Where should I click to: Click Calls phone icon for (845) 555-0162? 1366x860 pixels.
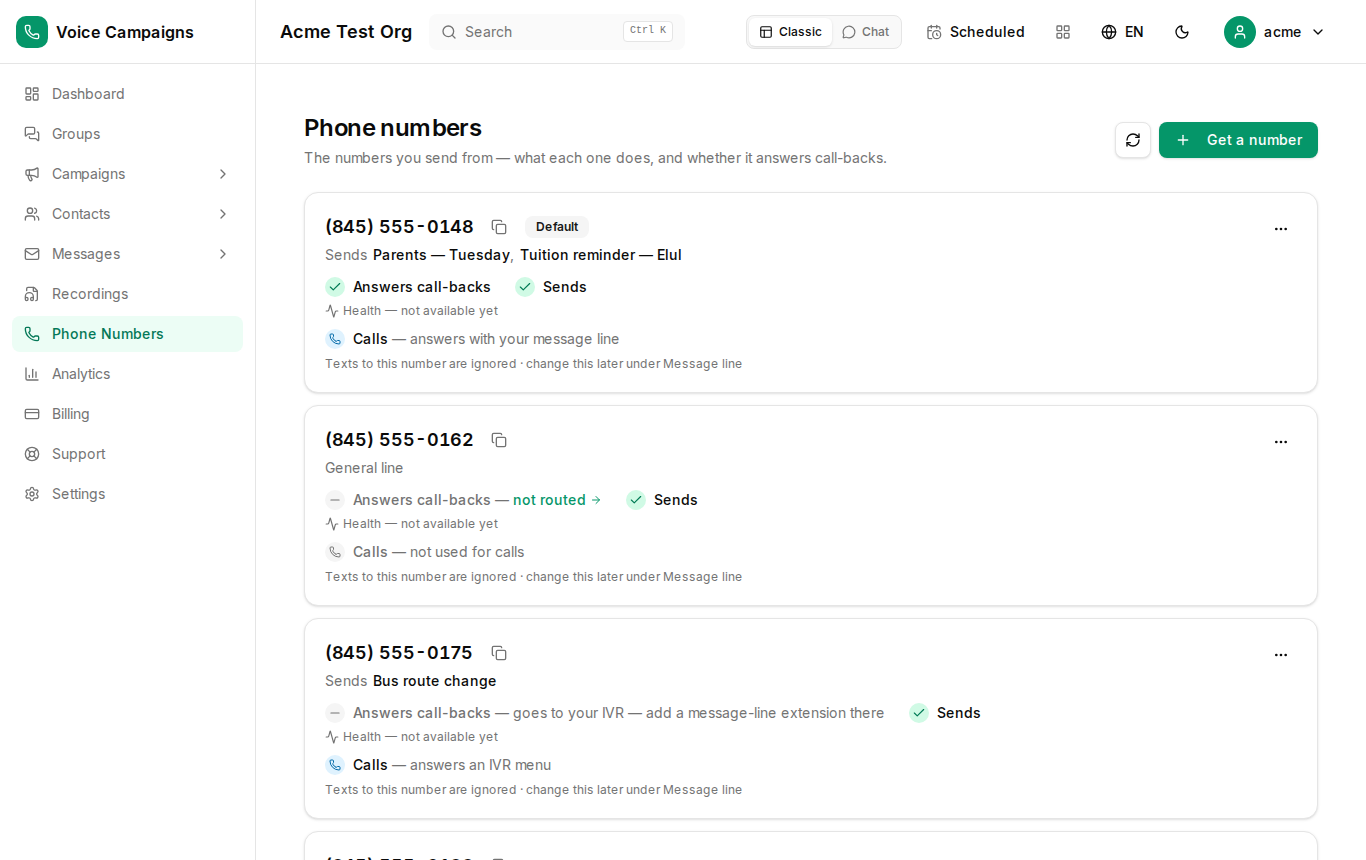(335, 552)
